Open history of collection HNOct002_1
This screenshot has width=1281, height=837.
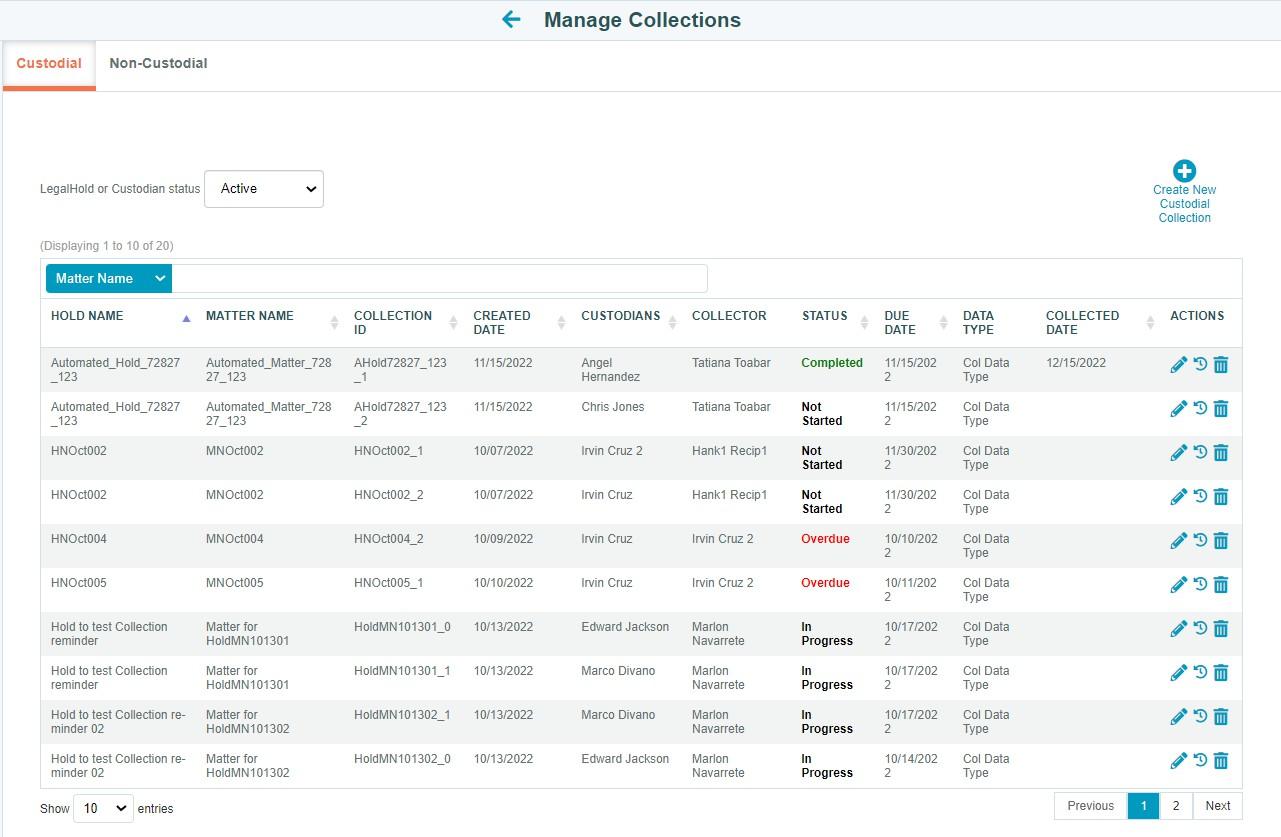1200,453
